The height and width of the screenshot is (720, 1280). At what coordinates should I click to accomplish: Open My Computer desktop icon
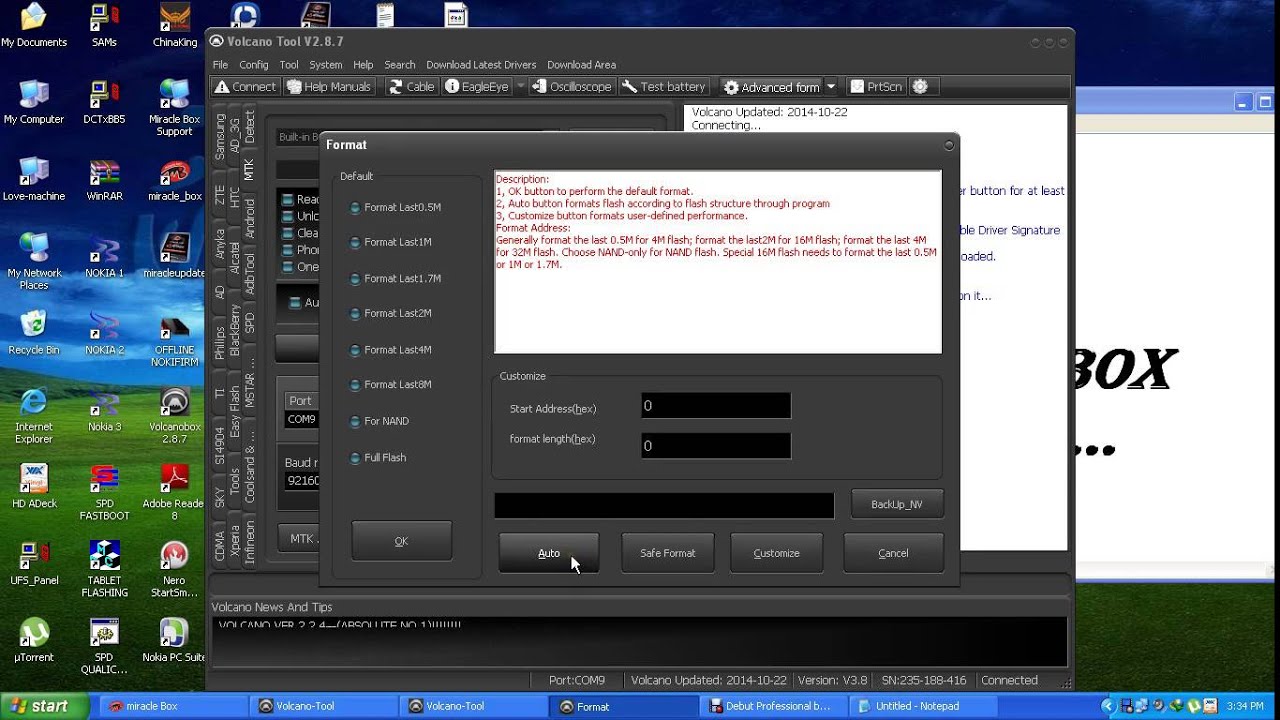(34, 102)
